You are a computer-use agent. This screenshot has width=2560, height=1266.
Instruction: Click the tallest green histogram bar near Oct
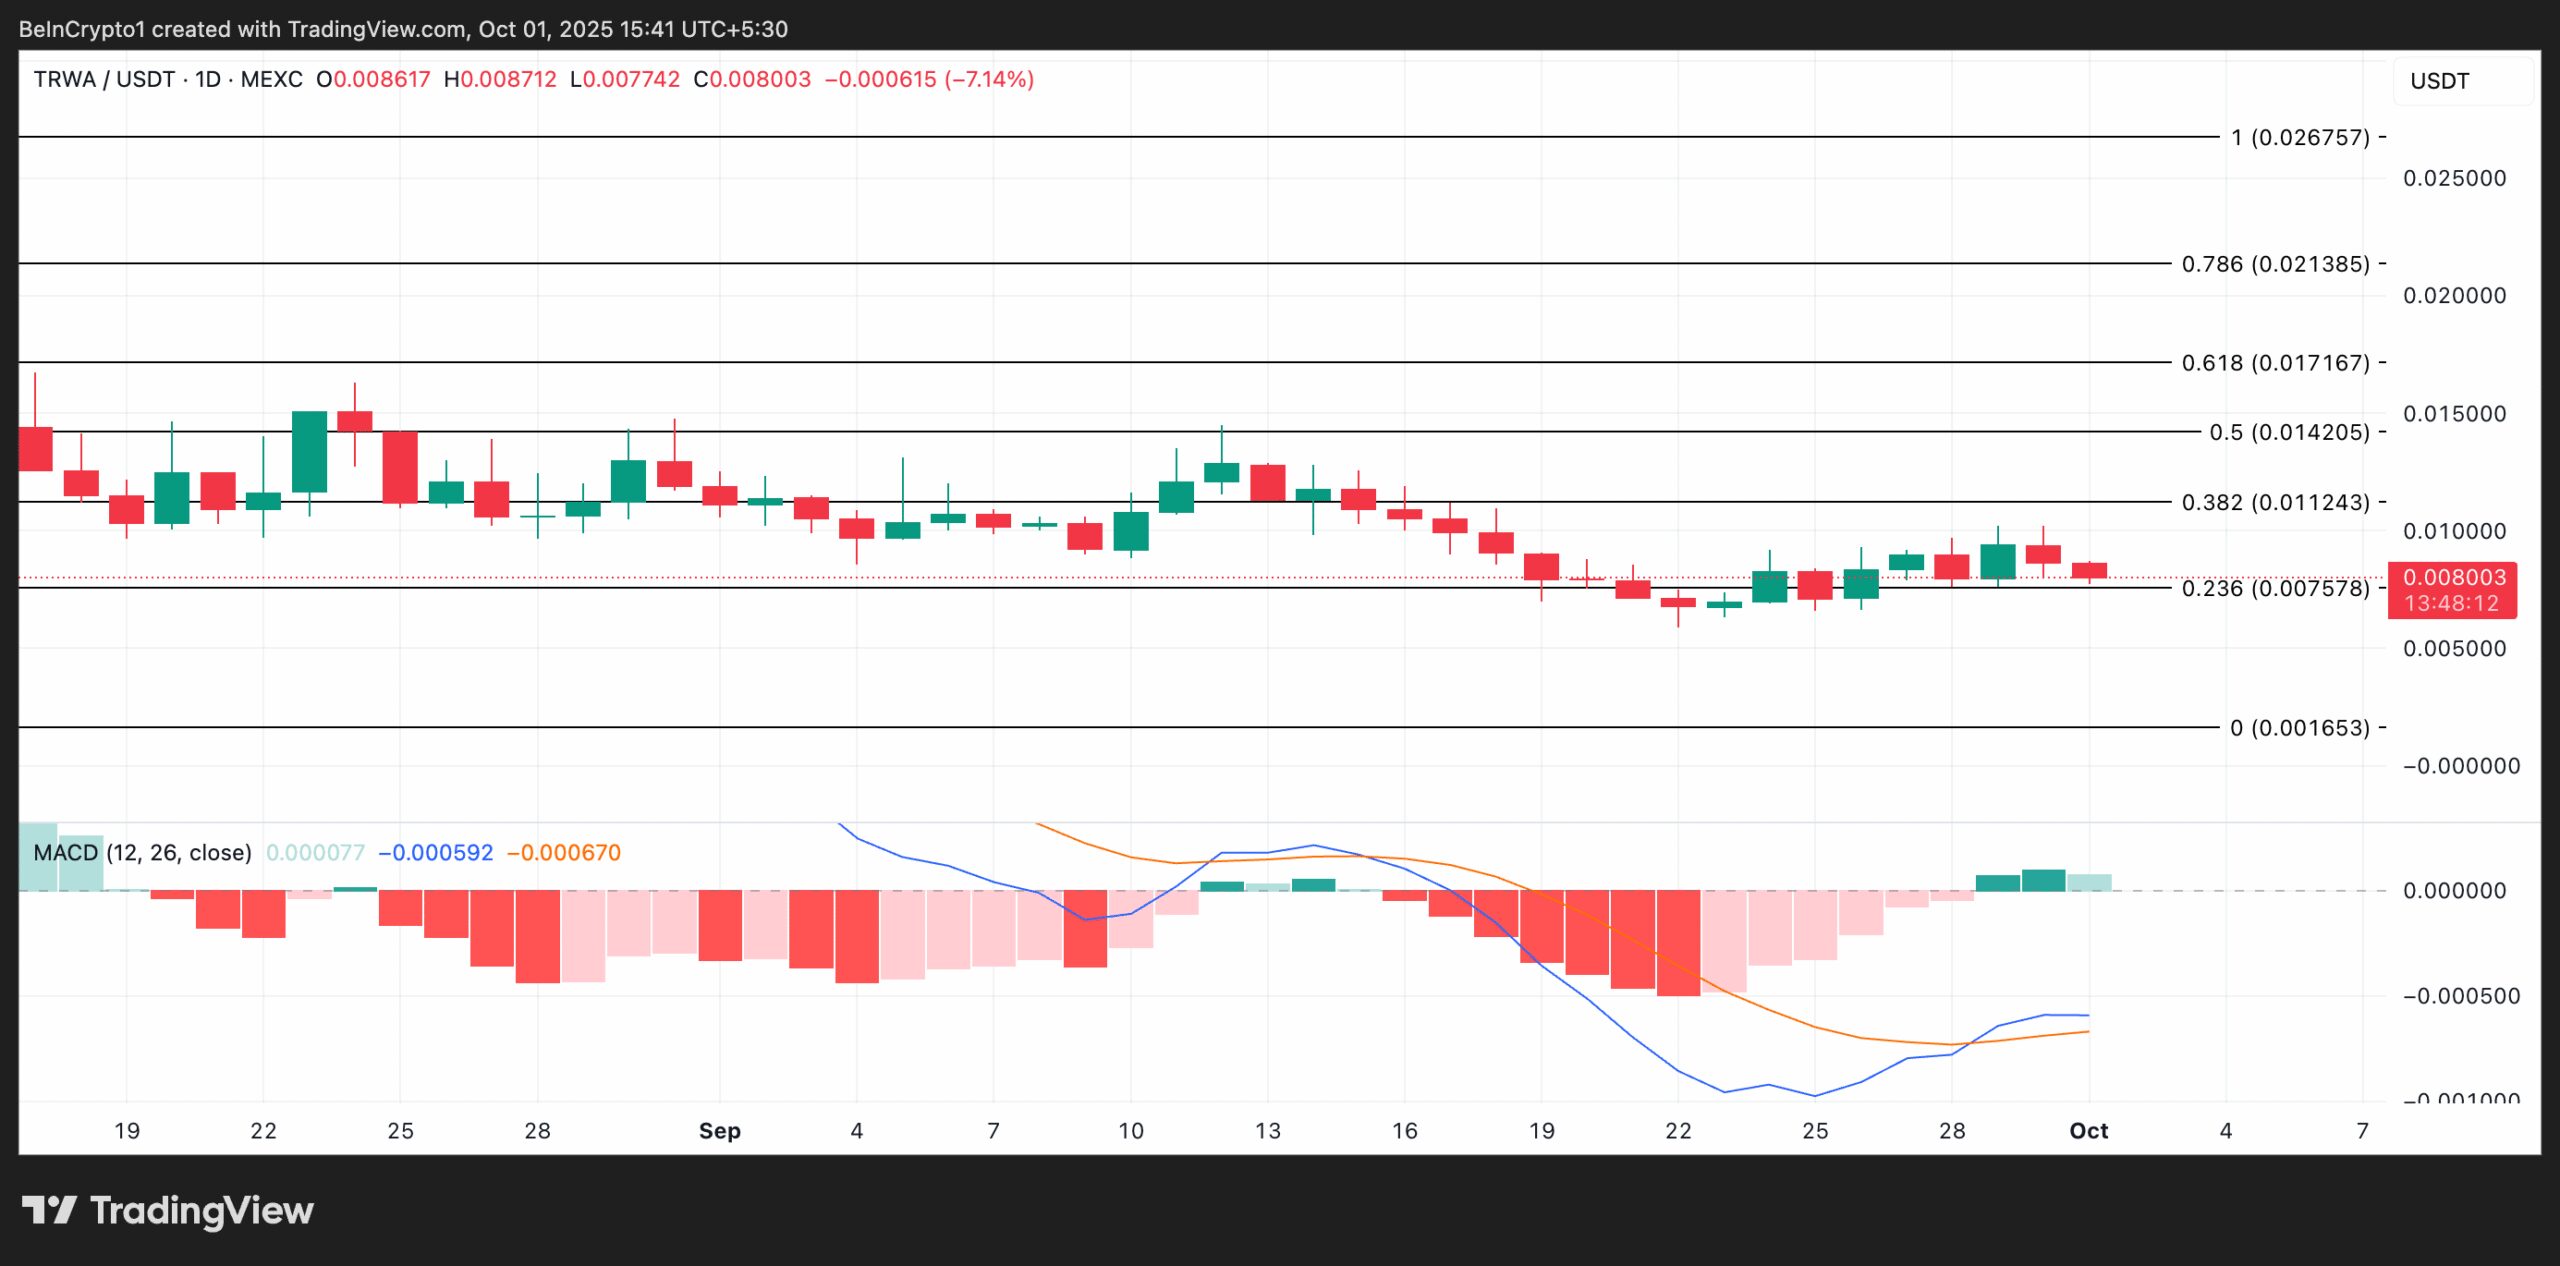(x=2043, y=880)
